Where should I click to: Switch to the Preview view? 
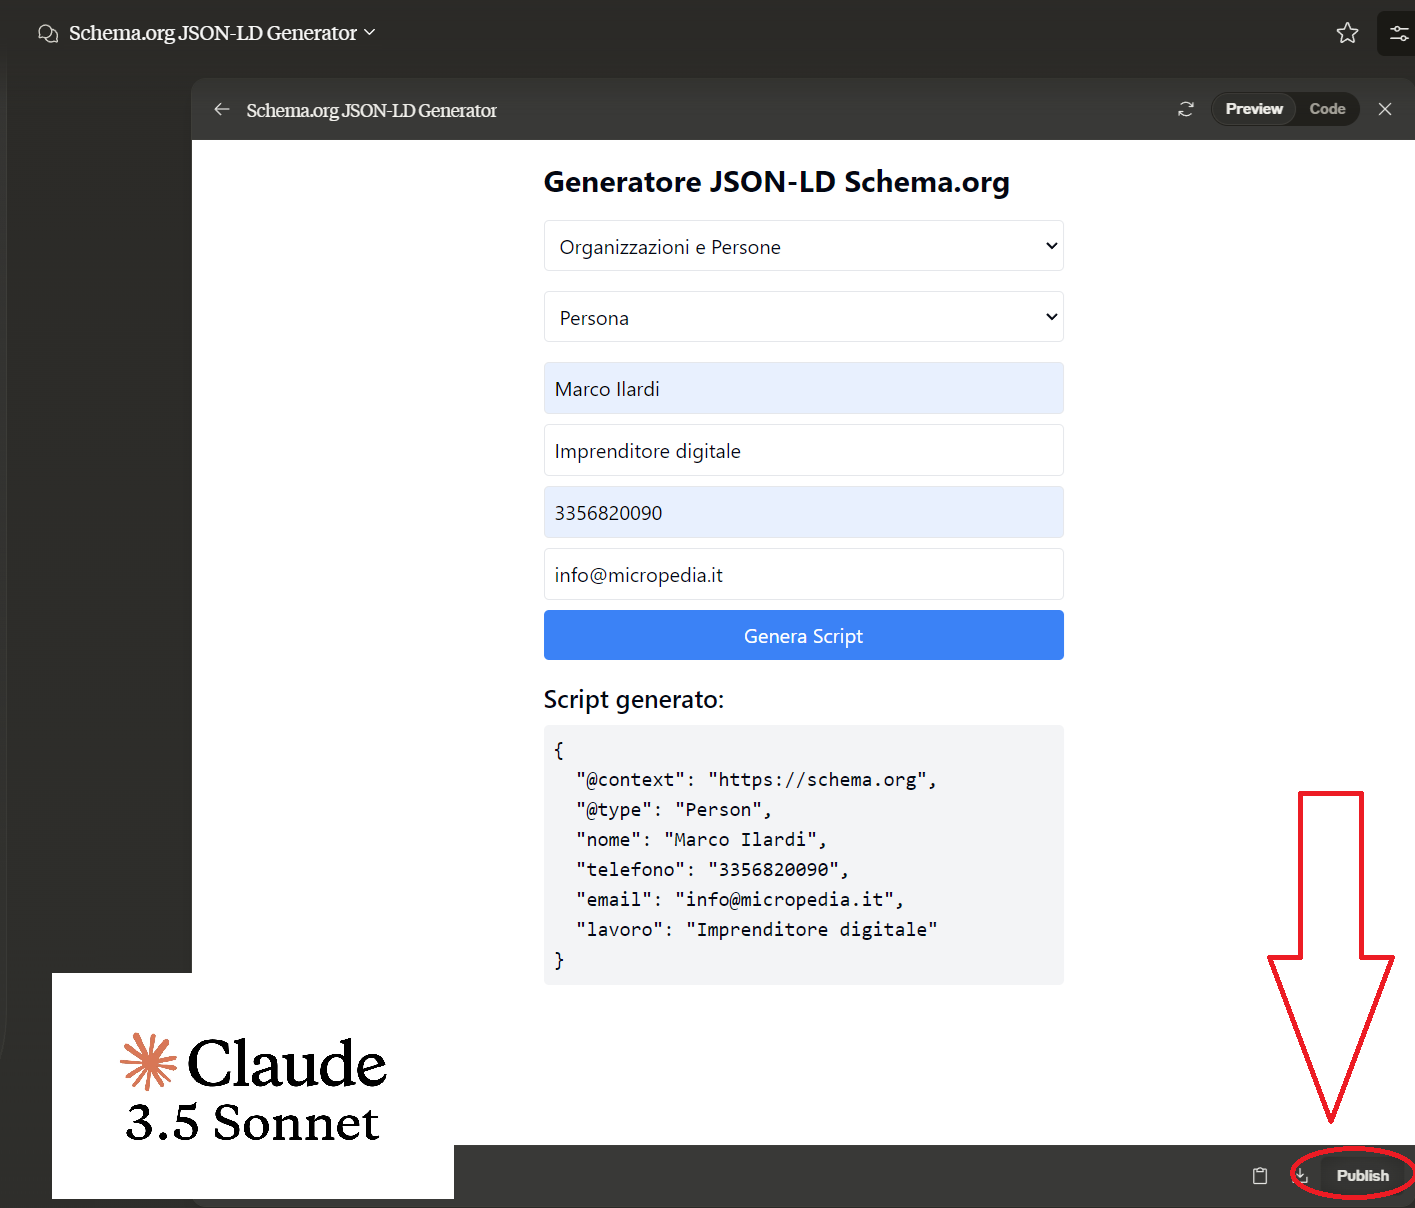pyautogui.click(x=1253, y=109)
